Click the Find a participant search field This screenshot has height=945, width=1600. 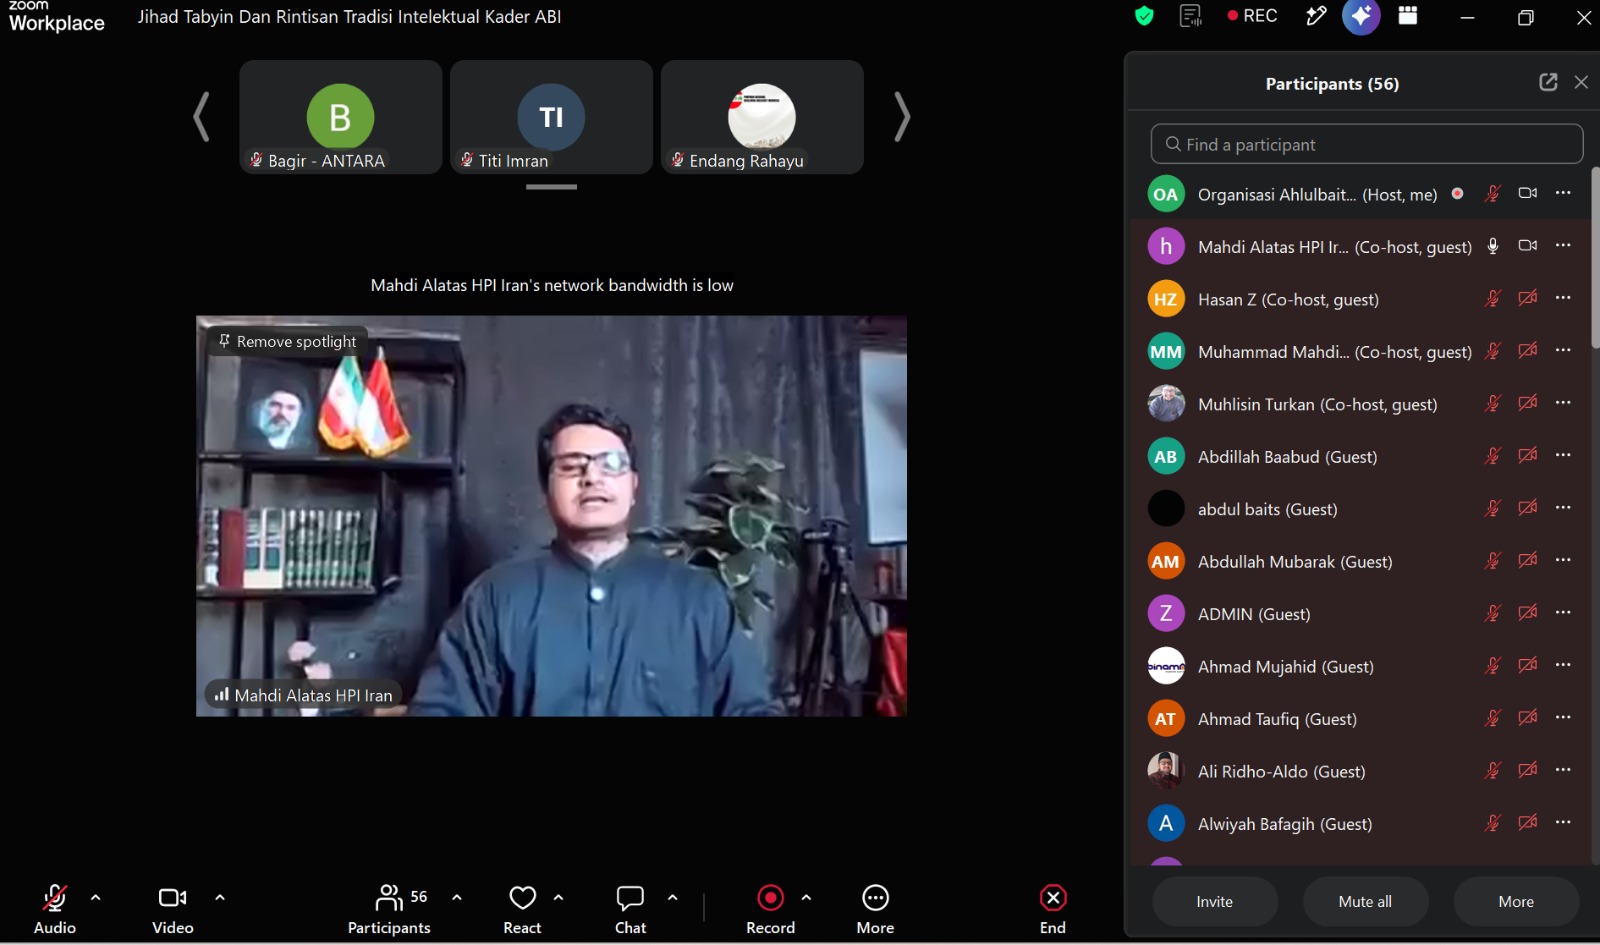[1367, 144]
